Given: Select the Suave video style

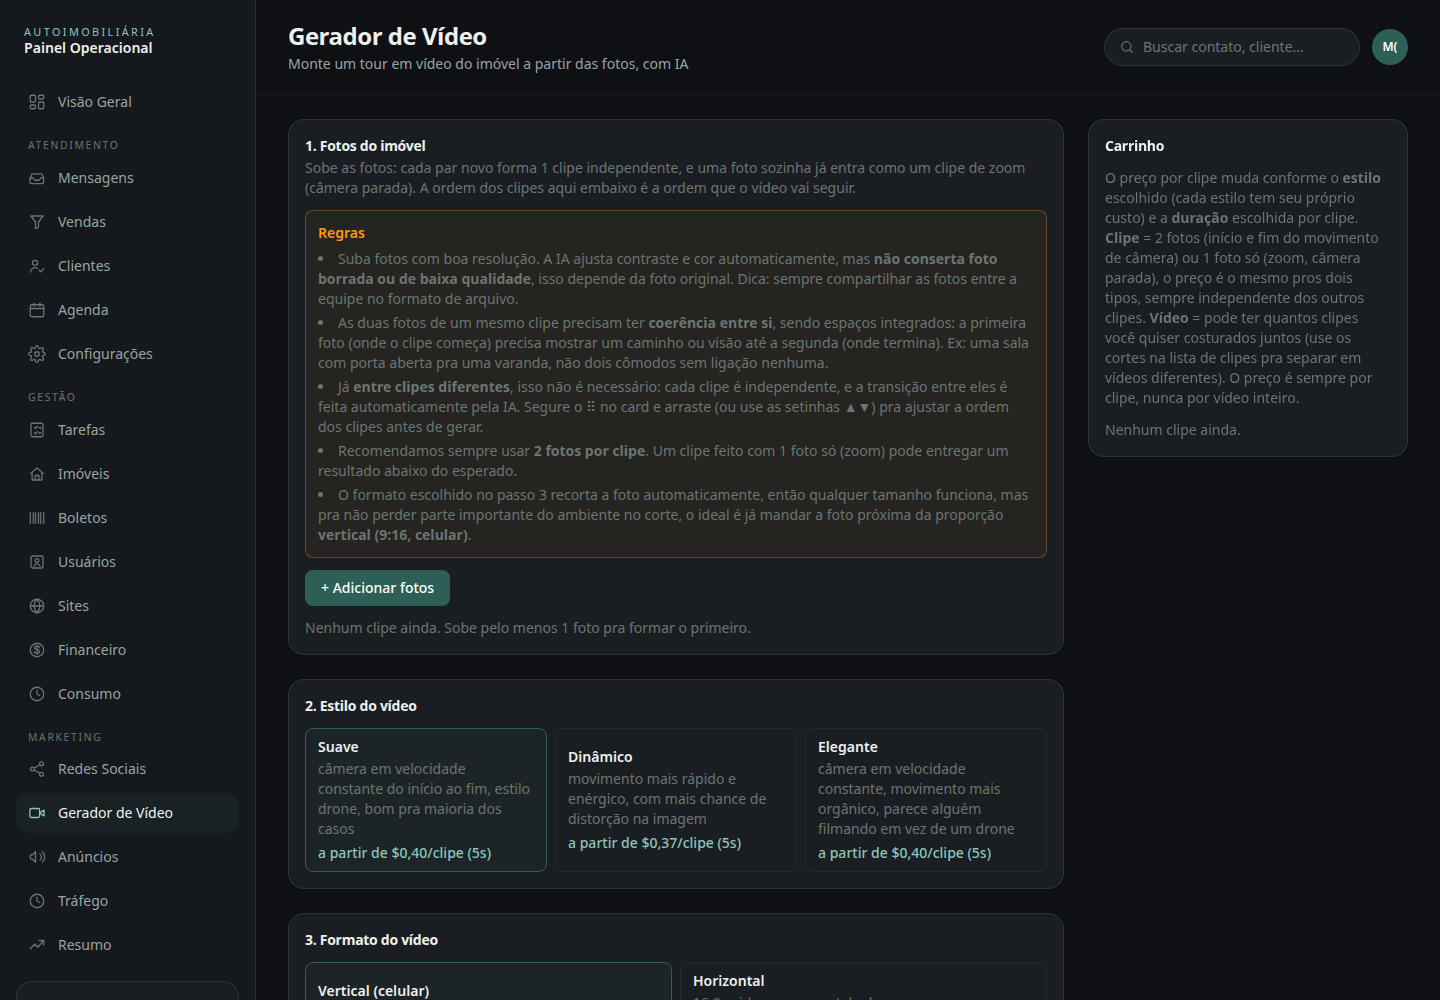Looking at the screenshot, I should tap(426, 800).
